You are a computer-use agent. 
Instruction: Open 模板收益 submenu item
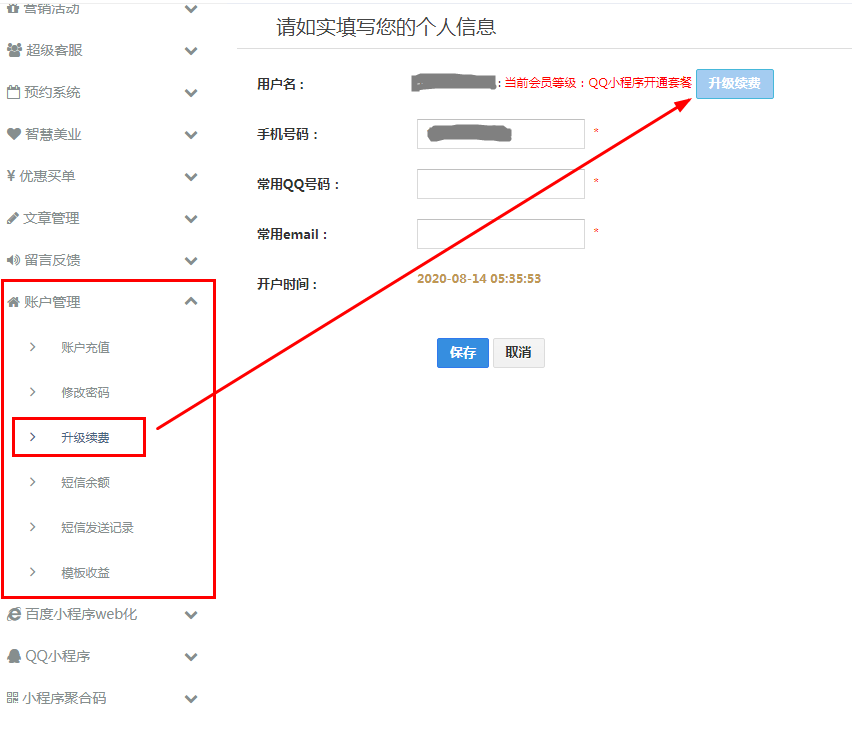tap(85, 573)
